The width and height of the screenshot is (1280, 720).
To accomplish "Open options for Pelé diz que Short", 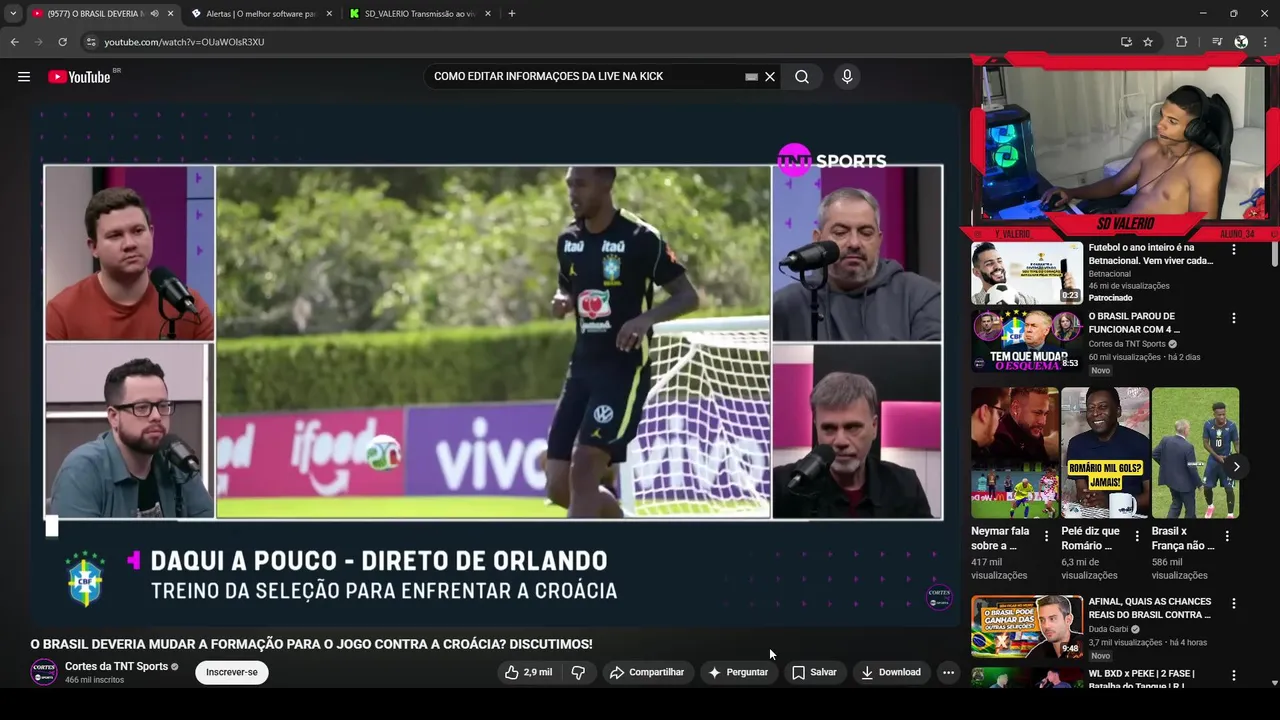I will pos(1137,536).
